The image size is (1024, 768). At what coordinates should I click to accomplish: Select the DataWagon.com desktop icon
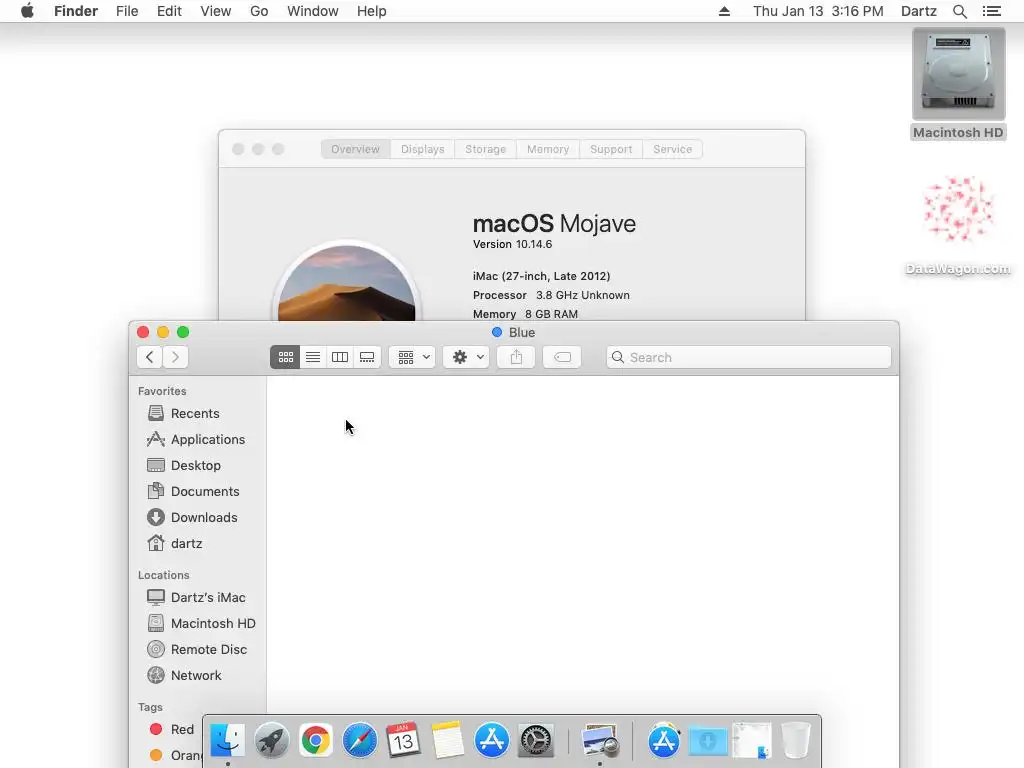(958, 225)
